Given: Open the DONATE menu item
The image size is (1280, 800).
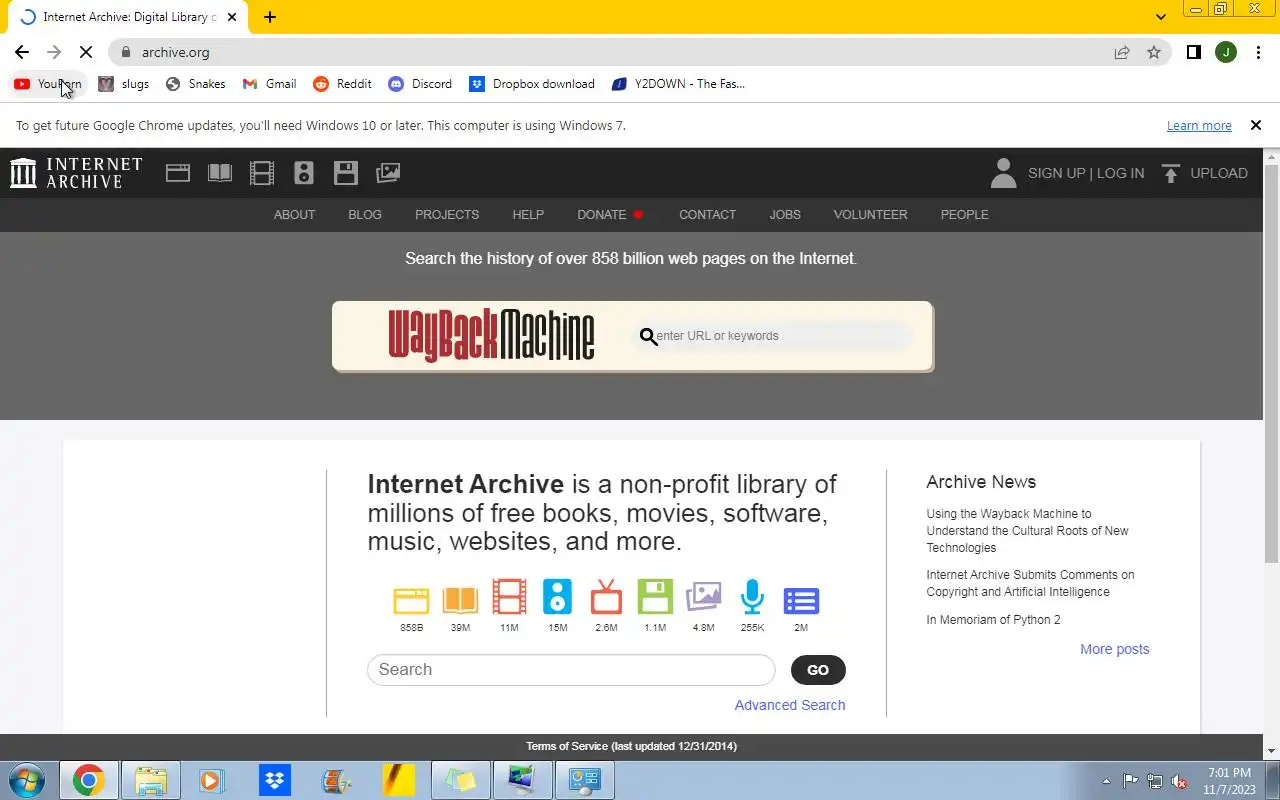Looking at the screenshot, I should [610, 215].
